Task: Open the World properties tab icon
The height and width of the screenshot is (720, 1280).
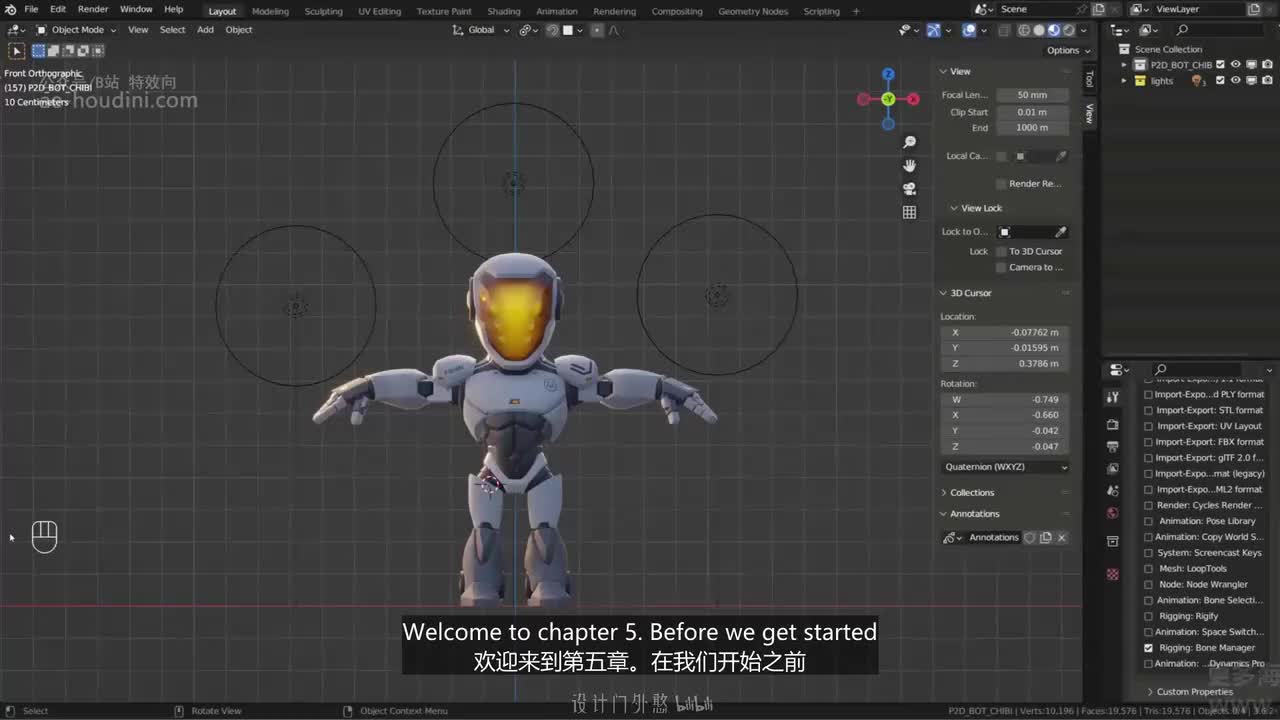Action: point(1112,513)
